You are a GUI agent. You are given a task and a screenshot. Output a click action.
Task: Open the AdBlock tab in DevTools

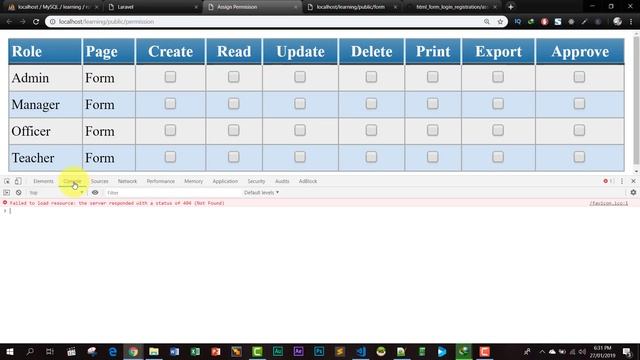click(308, 181)
